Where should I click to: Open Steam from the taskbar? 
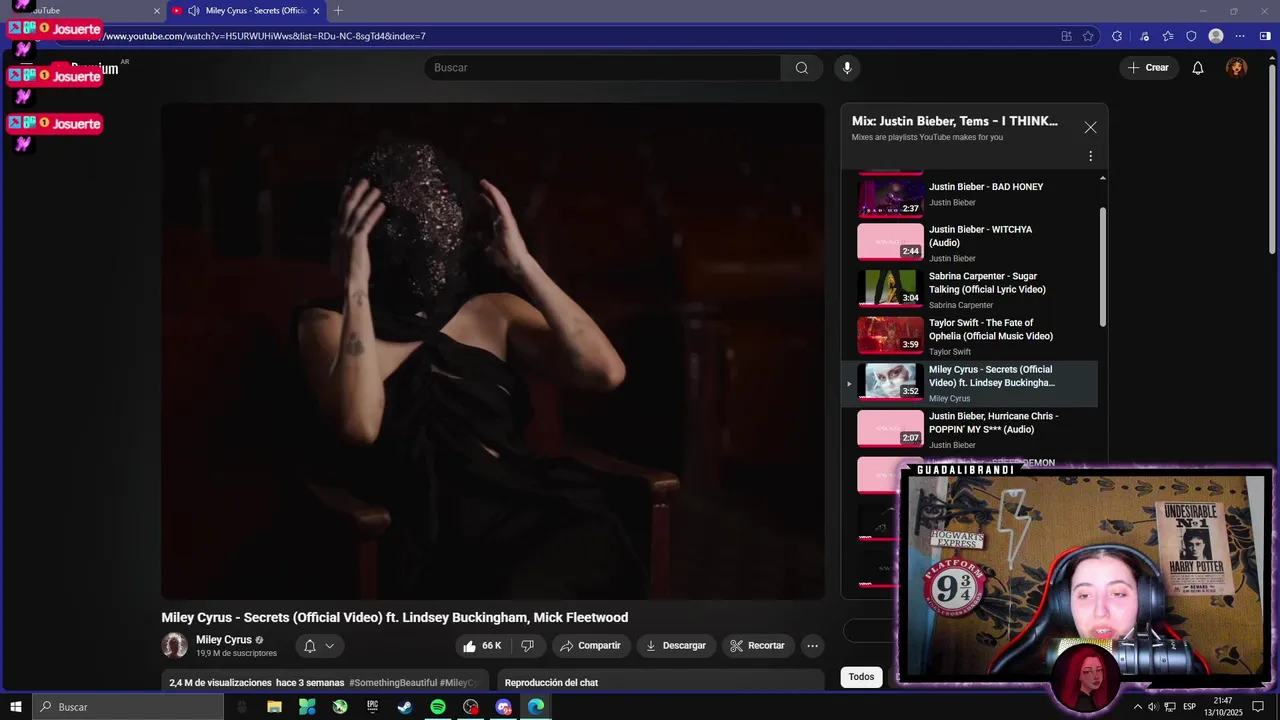coord(405,707)
